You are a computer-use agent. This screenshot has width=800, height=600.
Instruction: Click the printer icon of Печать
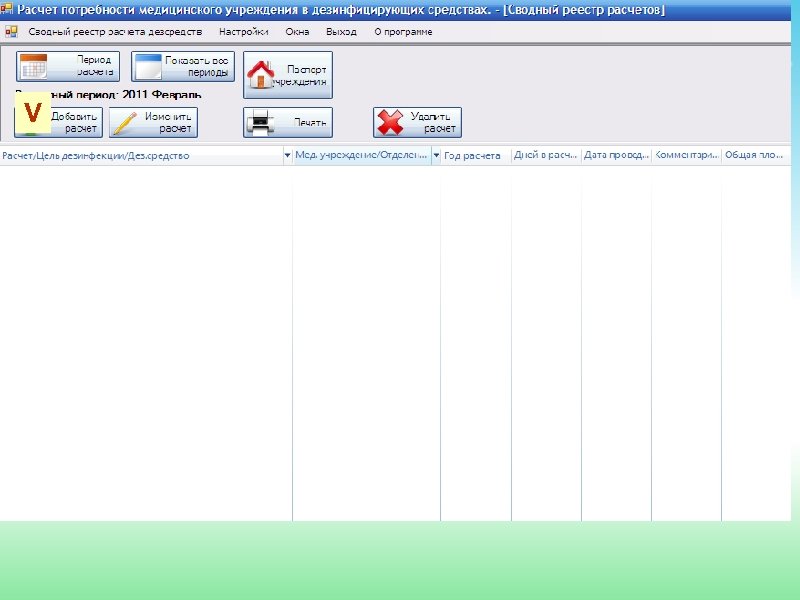point(260,123)
